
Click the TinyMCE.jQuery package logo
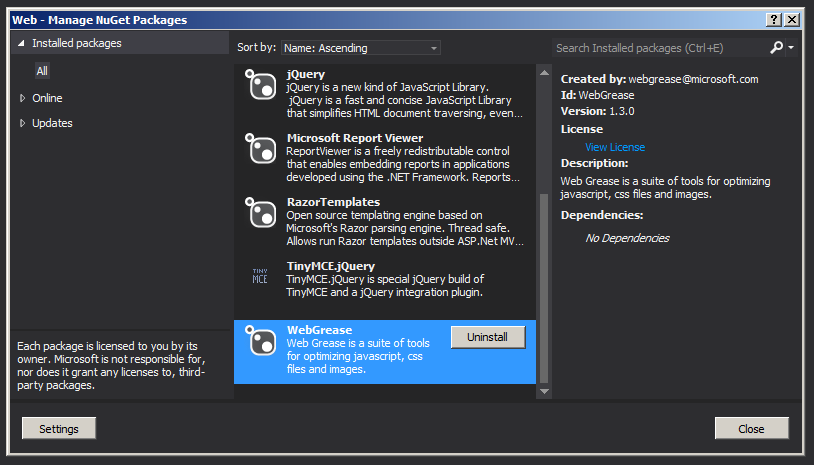click(260, 276)
